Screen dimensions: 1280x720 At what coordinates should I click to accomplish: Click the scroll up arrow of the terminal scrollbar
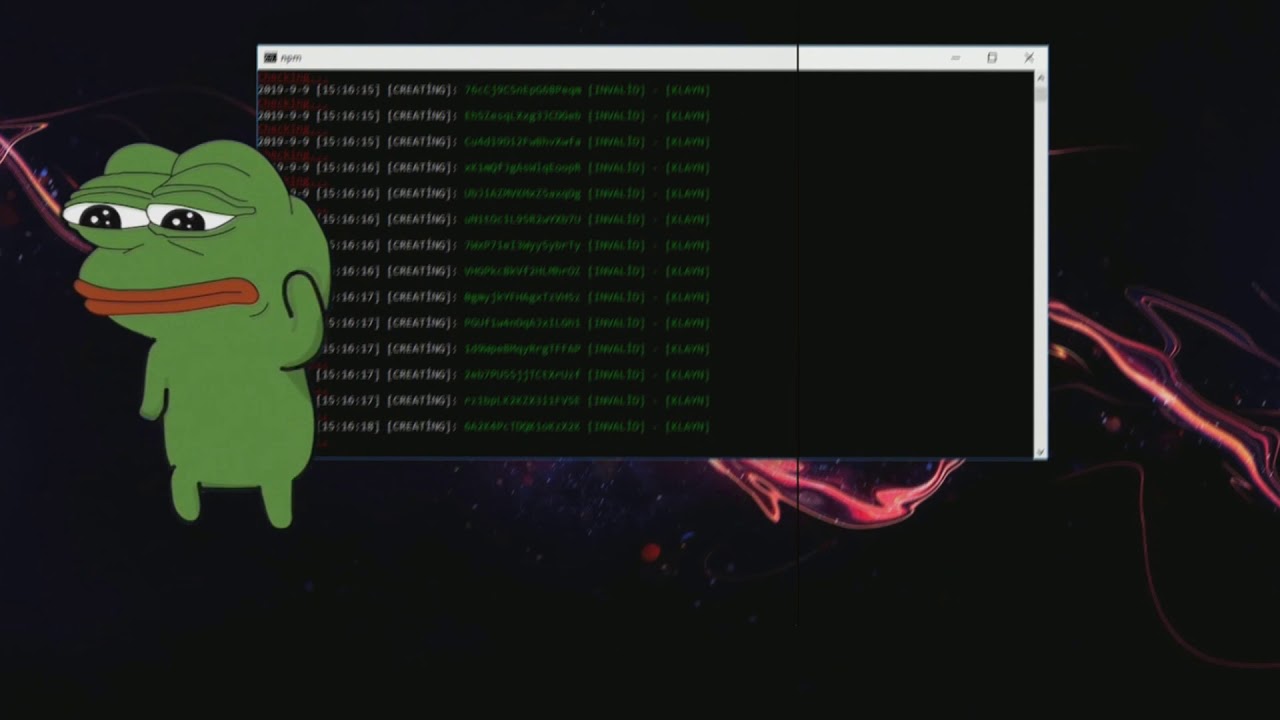click(1040, 77)
